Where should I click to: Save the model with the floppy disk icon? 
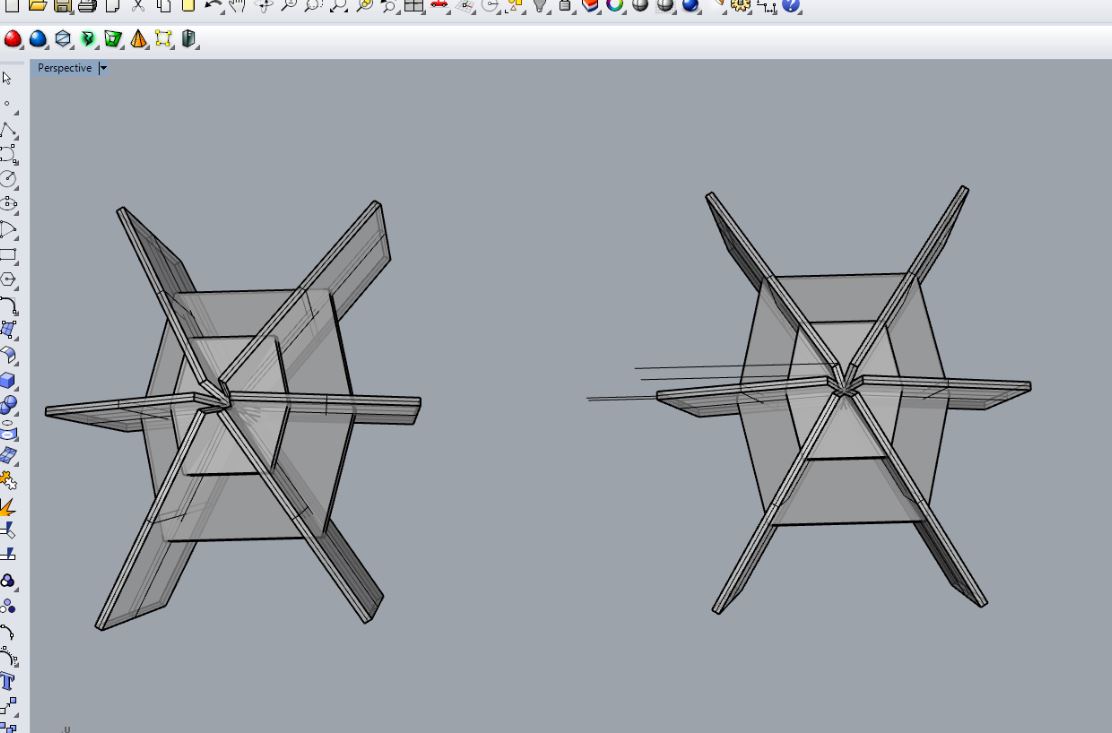pyautogui.click(x=62, y=6)
